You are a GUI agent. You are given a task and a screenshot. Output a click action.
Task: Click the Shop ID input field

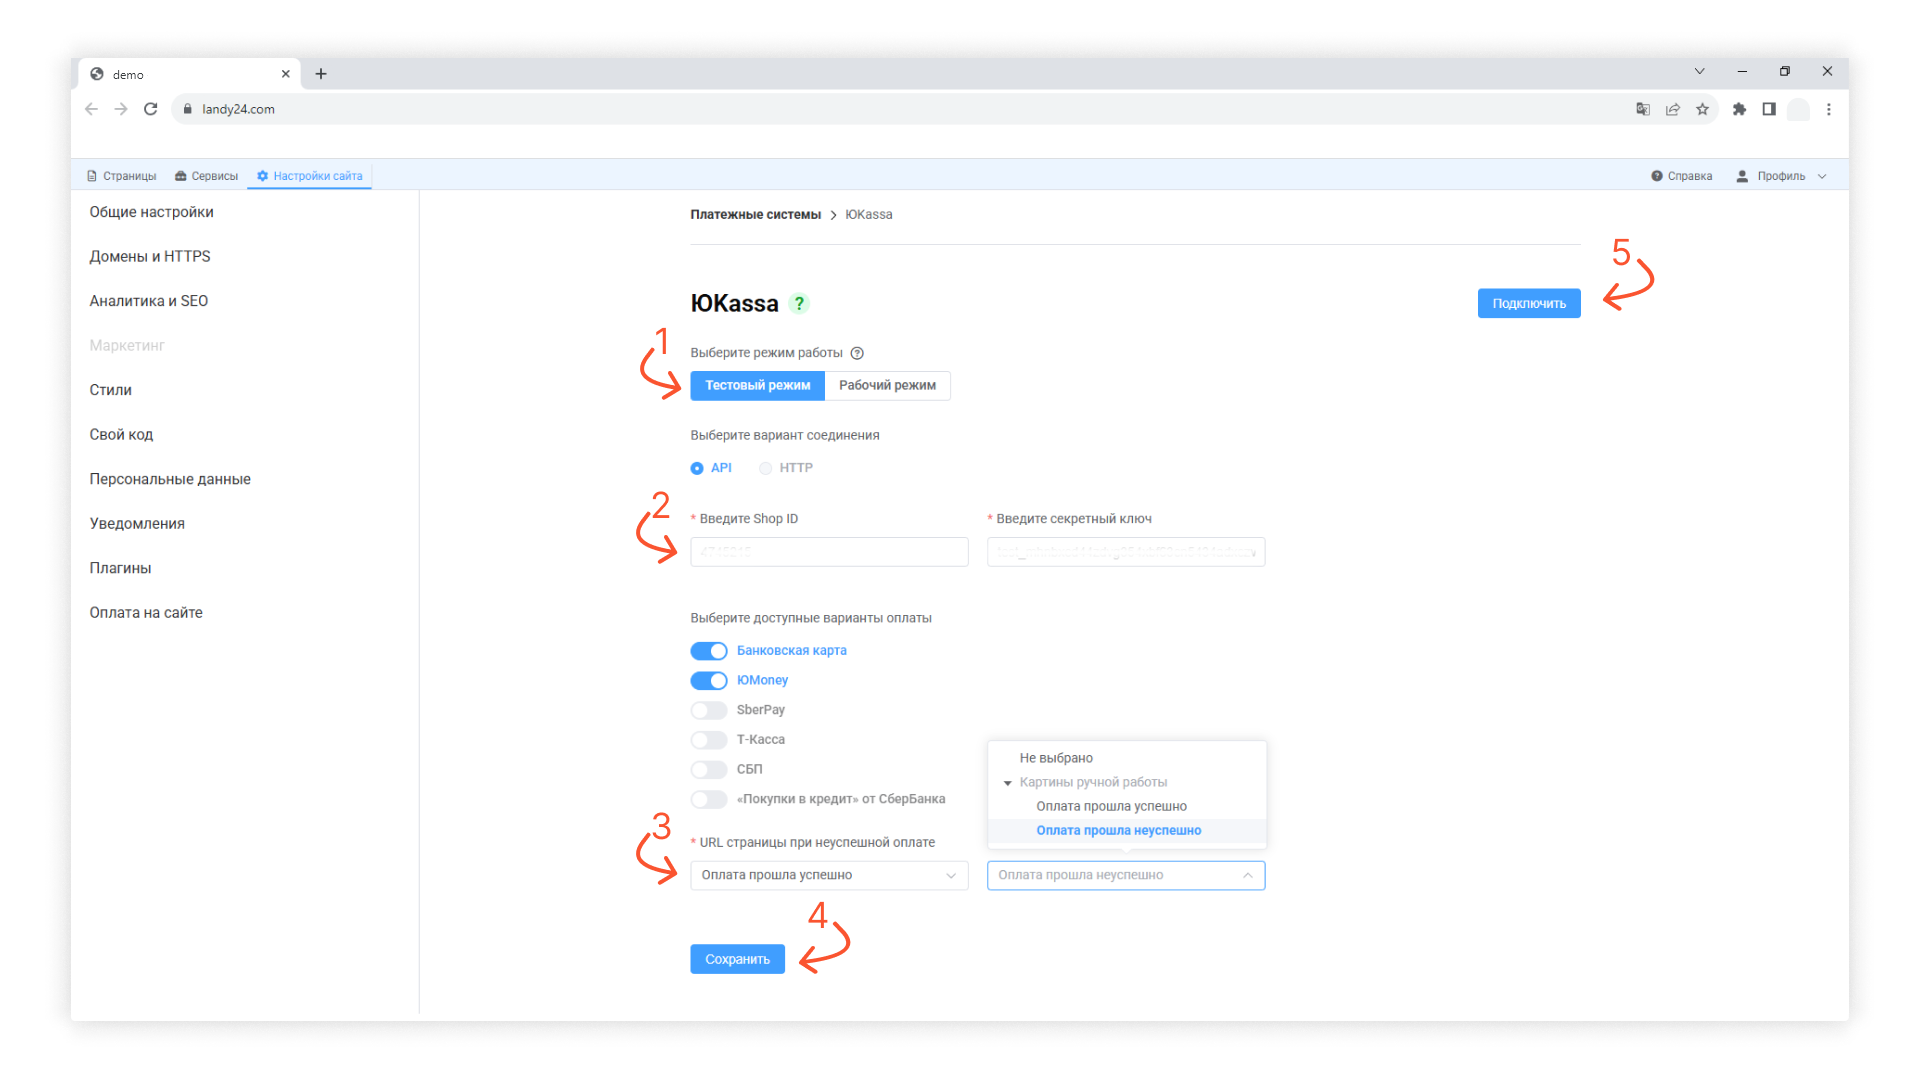[829, 552]
